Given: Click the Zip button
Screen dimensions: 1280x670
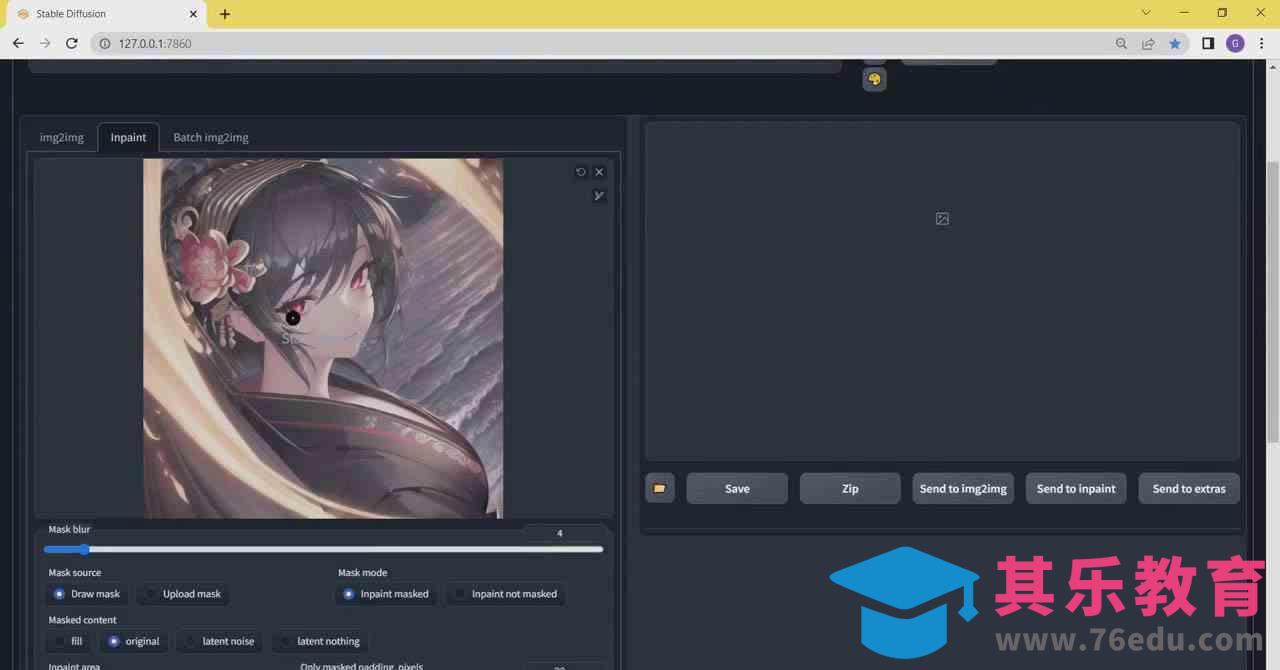Looking at the screenshot, I should (x=850, y=489).
